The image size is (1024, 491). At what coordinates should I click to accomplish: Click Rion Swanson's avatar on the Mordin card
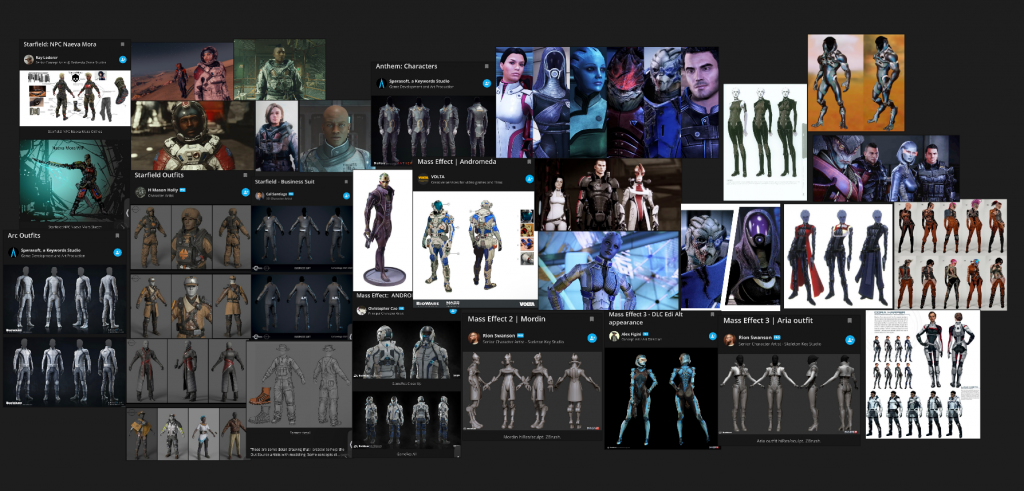pos(473,338)
